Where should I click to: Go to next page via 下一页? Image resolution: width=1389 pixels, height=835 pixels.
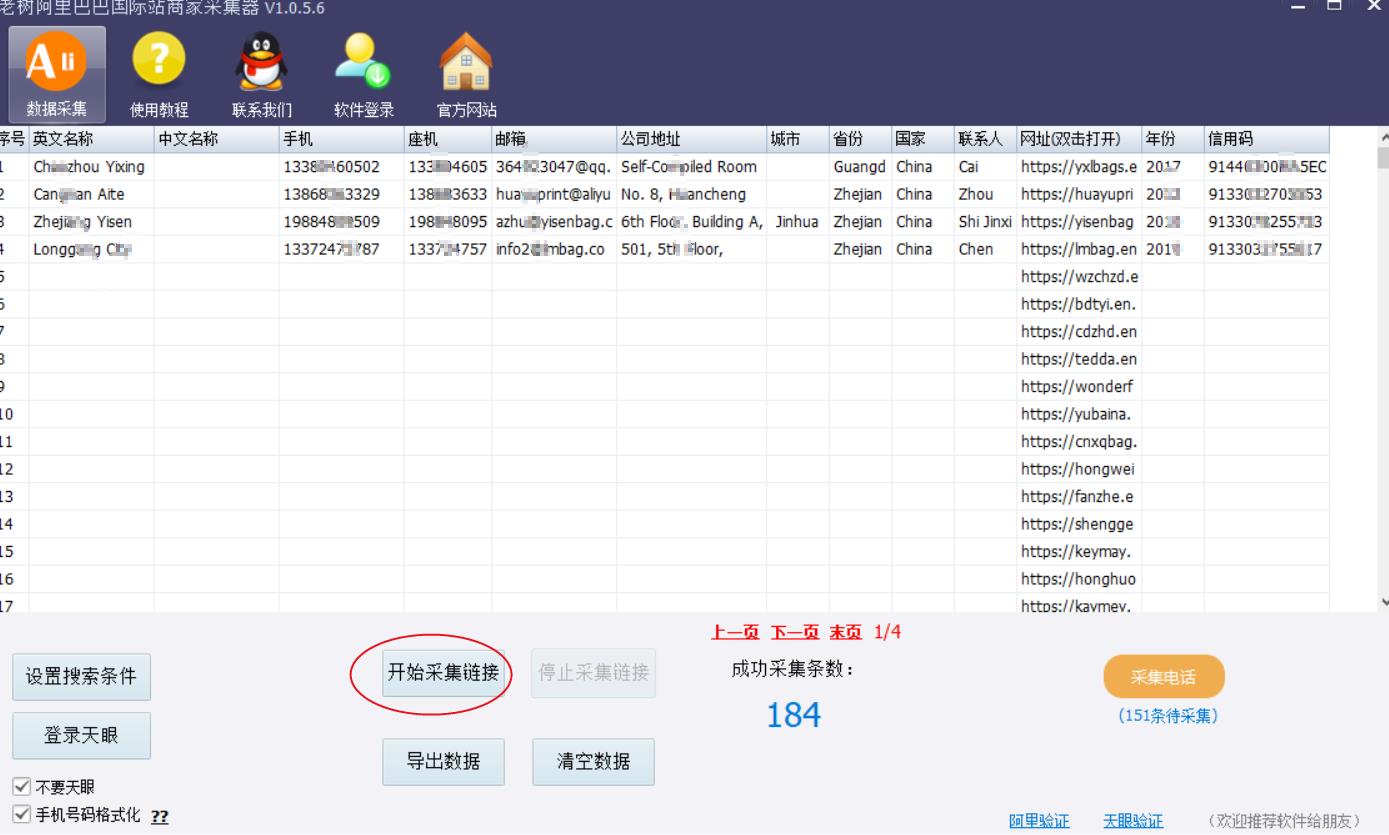pos(795,632)
